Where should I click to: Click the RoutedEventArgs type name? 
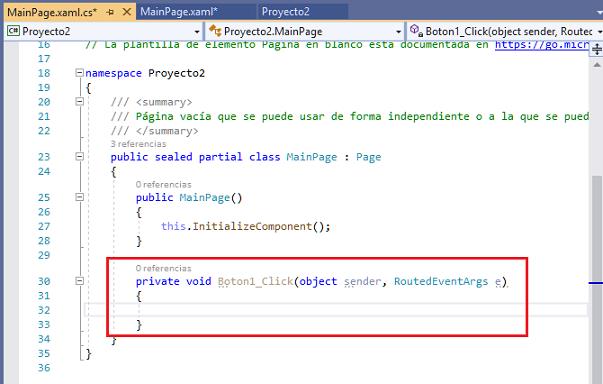pyautogui.click(x=441, y=281)
